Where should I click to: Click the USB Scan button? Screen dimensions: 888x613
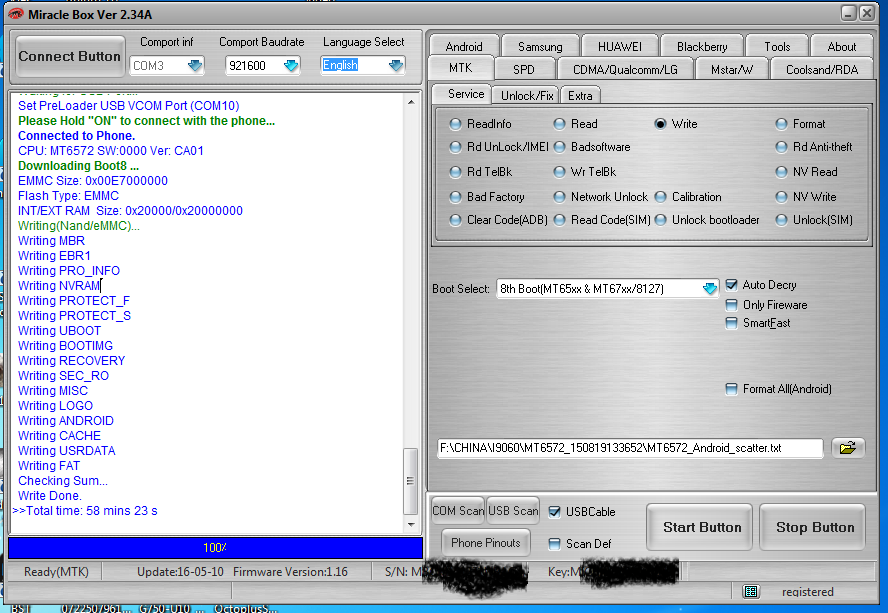(513, 510)
